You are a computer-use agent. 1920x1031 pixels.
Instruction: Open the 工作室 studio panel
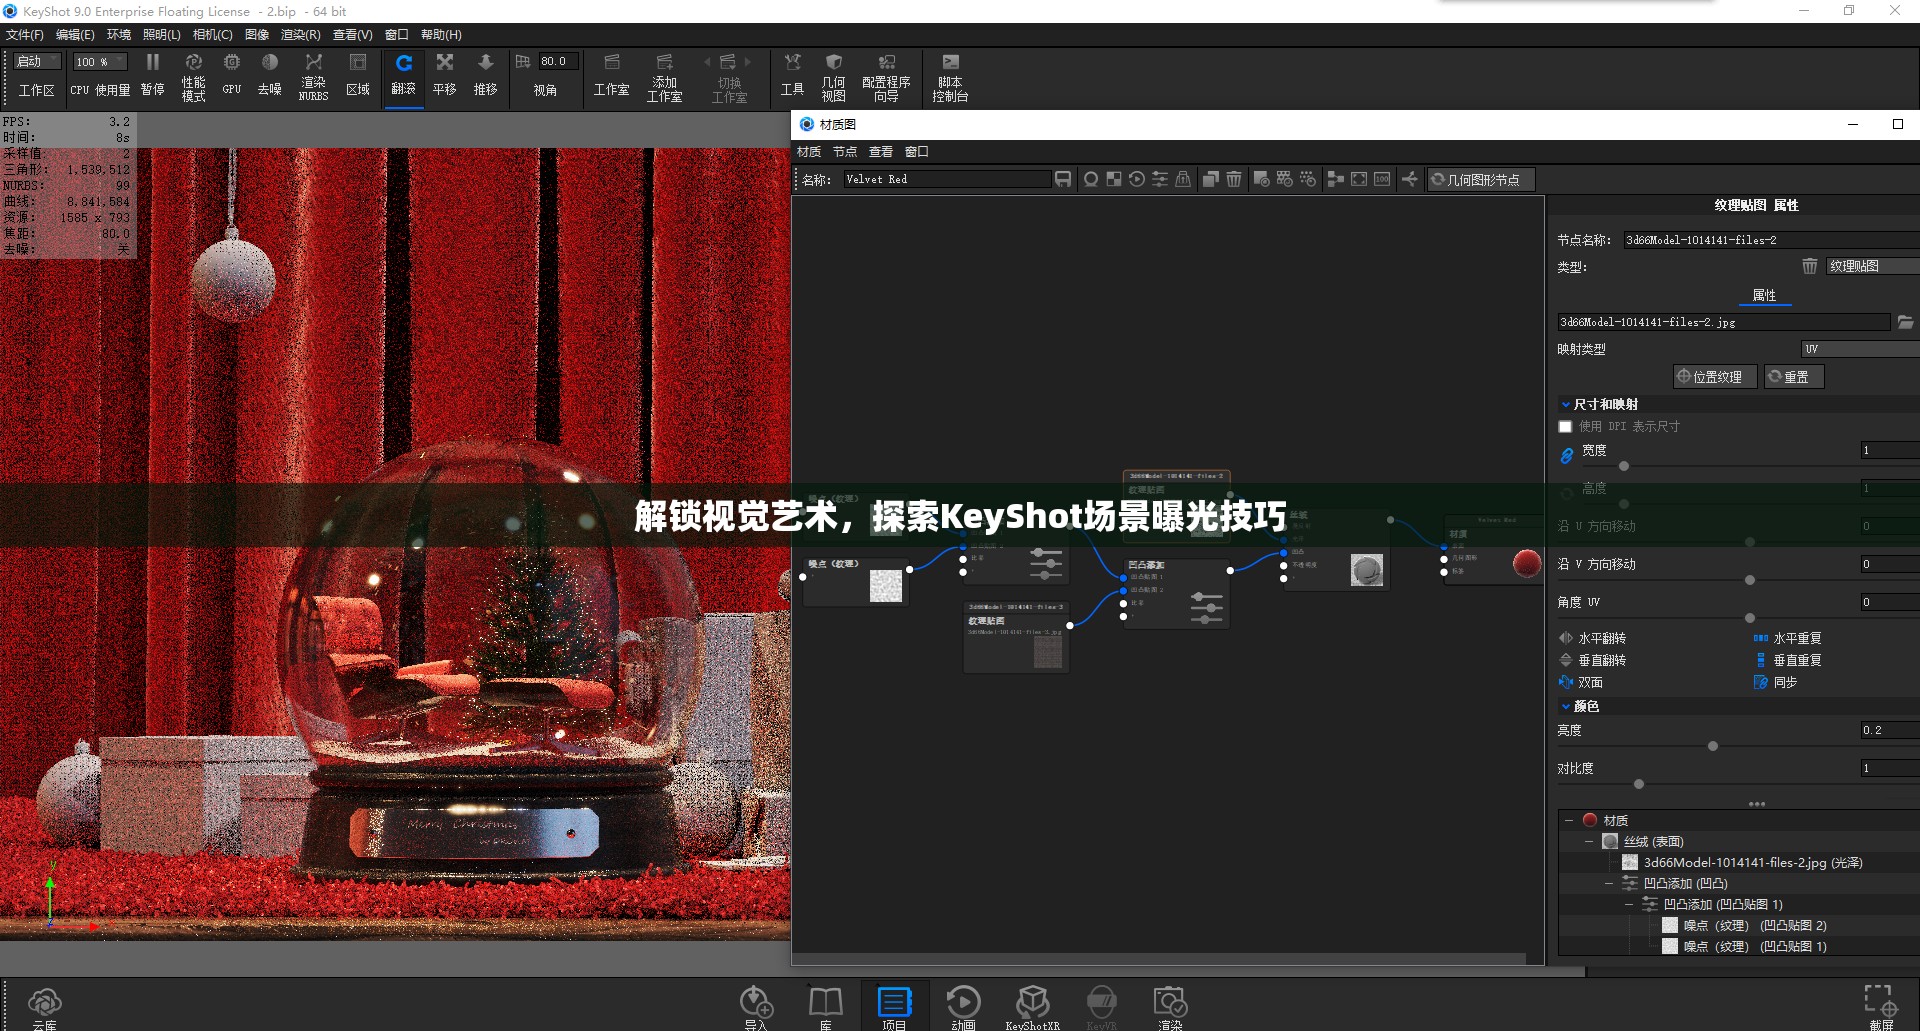click(612, 75)
